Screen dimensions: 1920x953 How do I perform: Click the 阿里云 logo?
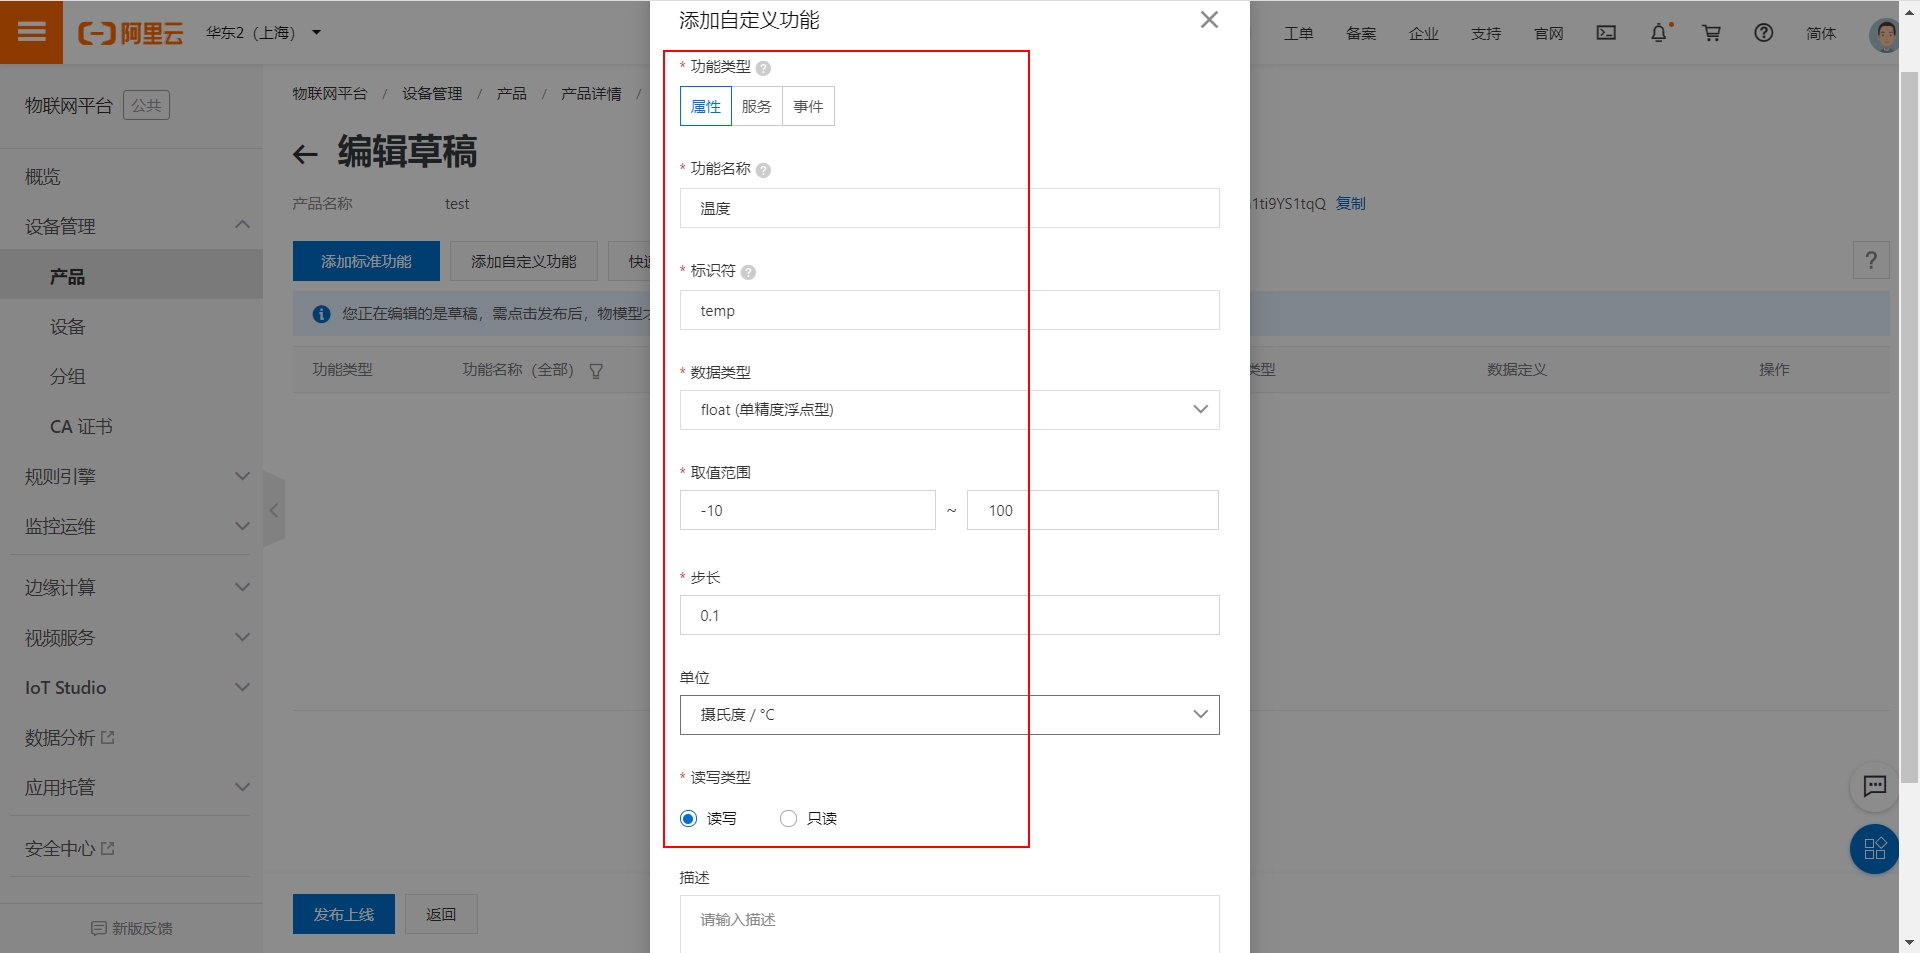[131, 32]
